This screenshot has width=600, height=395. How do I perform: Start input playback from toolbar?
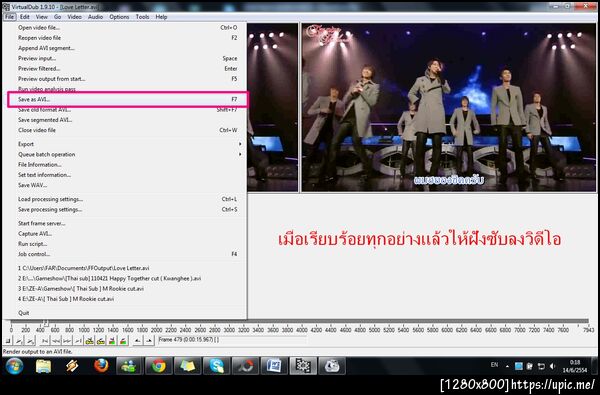19,341
